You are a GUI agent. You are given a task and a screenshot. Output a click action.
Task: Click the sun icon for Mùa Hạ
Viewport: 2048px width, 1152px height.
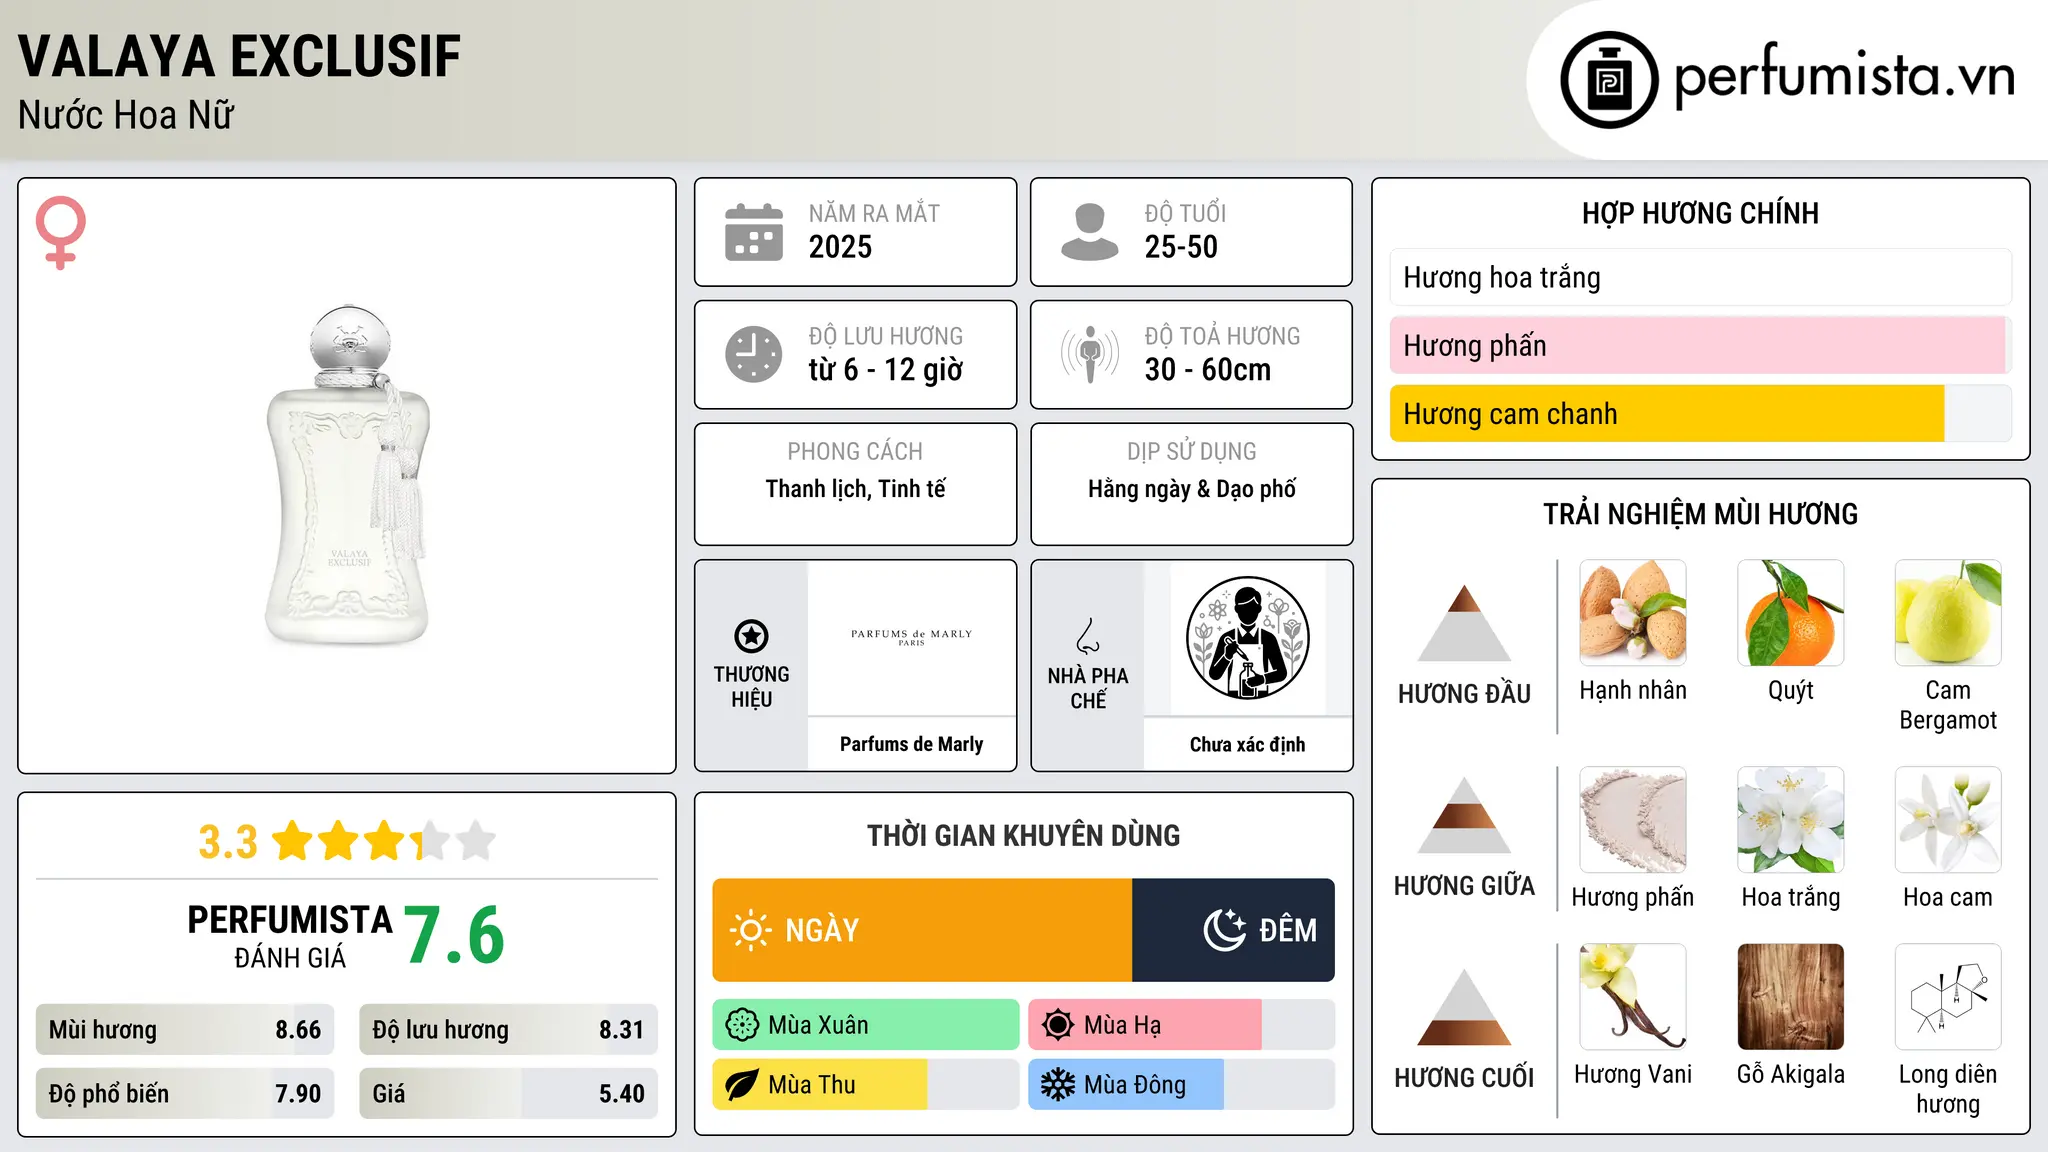pyautogui.click(x=1058, y=1025)
